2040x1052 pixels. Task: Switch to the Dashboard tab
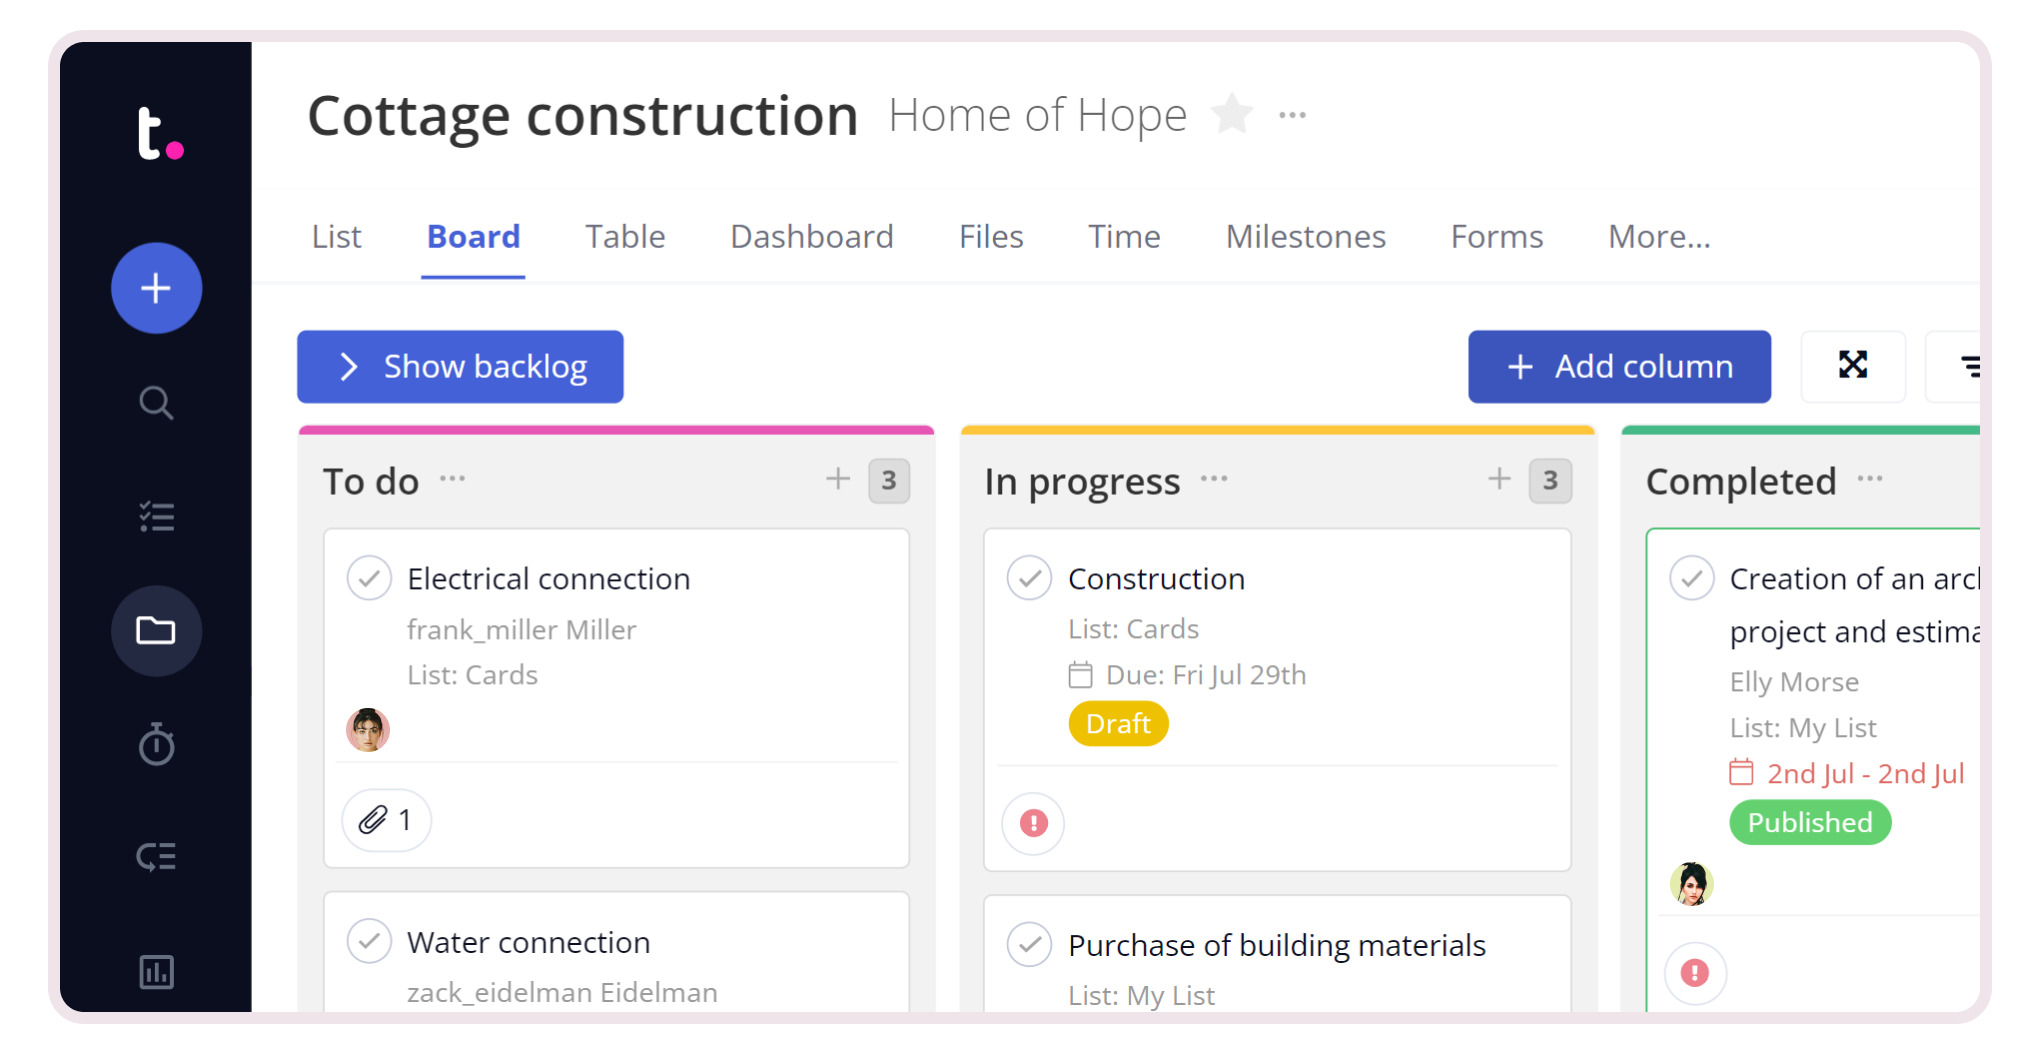tap(811, 237)
